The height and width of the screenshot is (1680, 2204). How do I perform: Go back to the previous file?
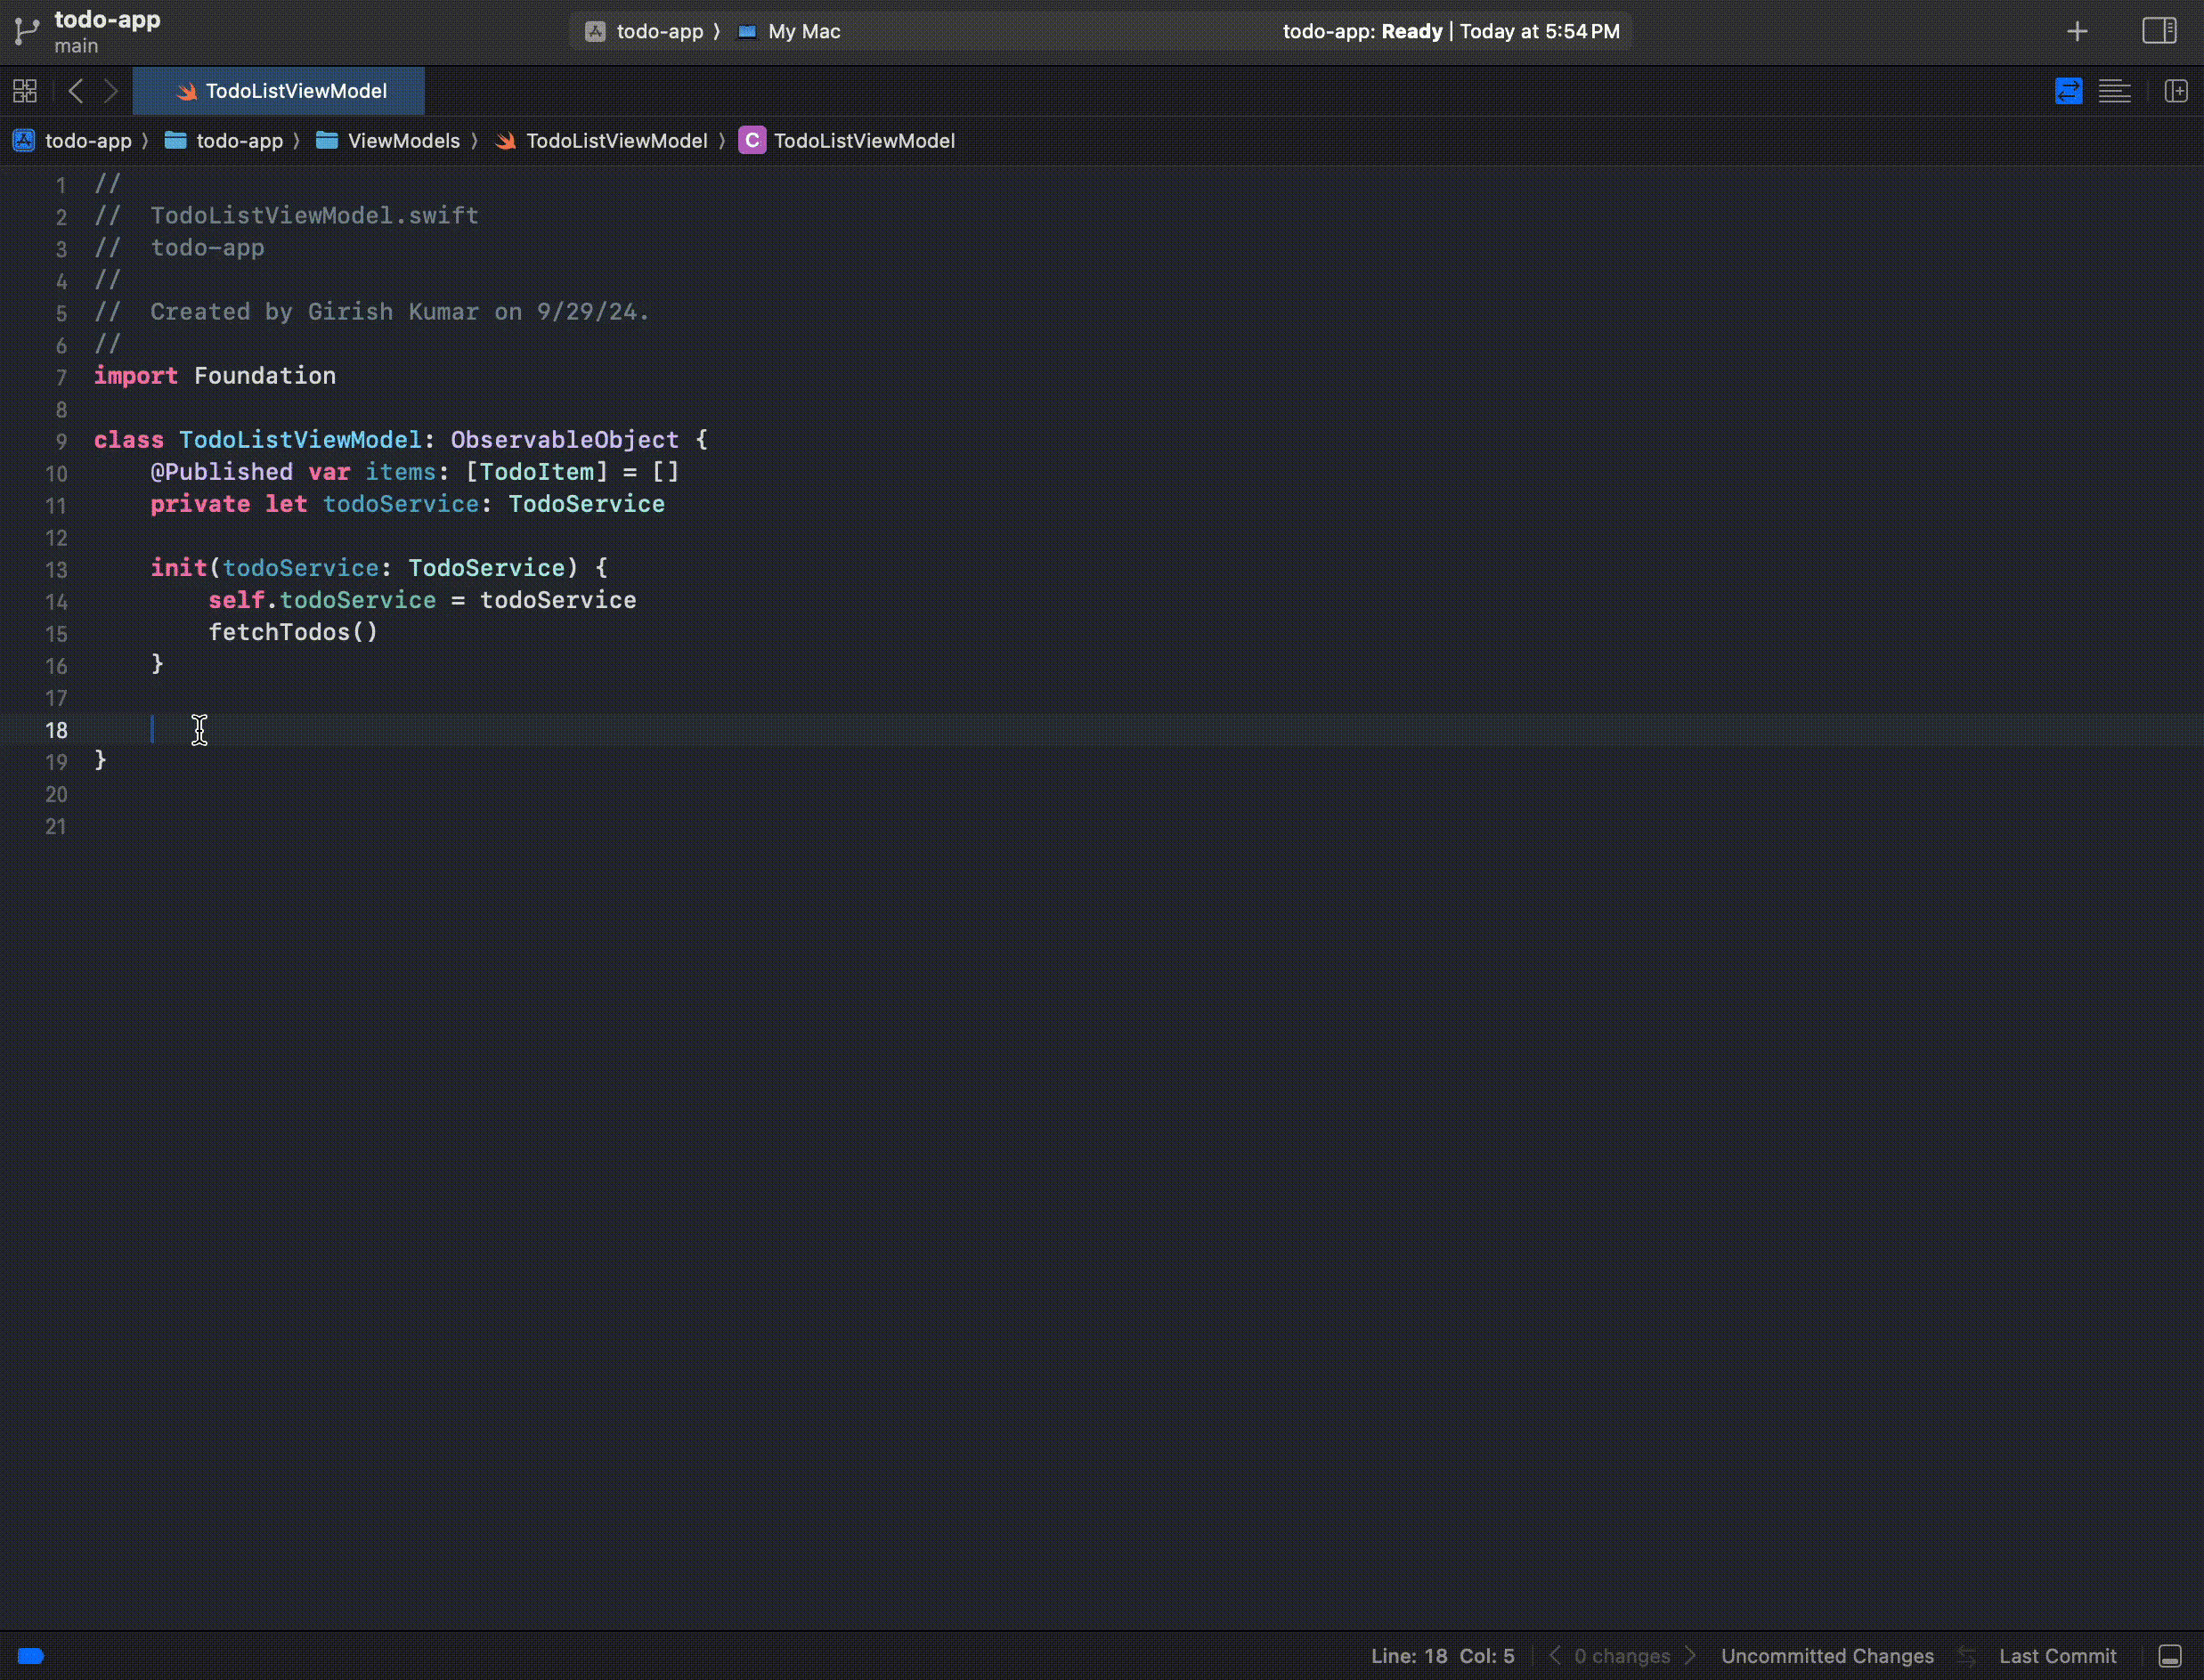coord(76,91)
